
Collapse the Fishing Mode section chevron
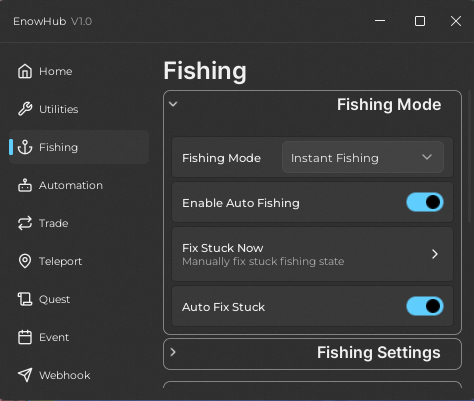point(173,104)
